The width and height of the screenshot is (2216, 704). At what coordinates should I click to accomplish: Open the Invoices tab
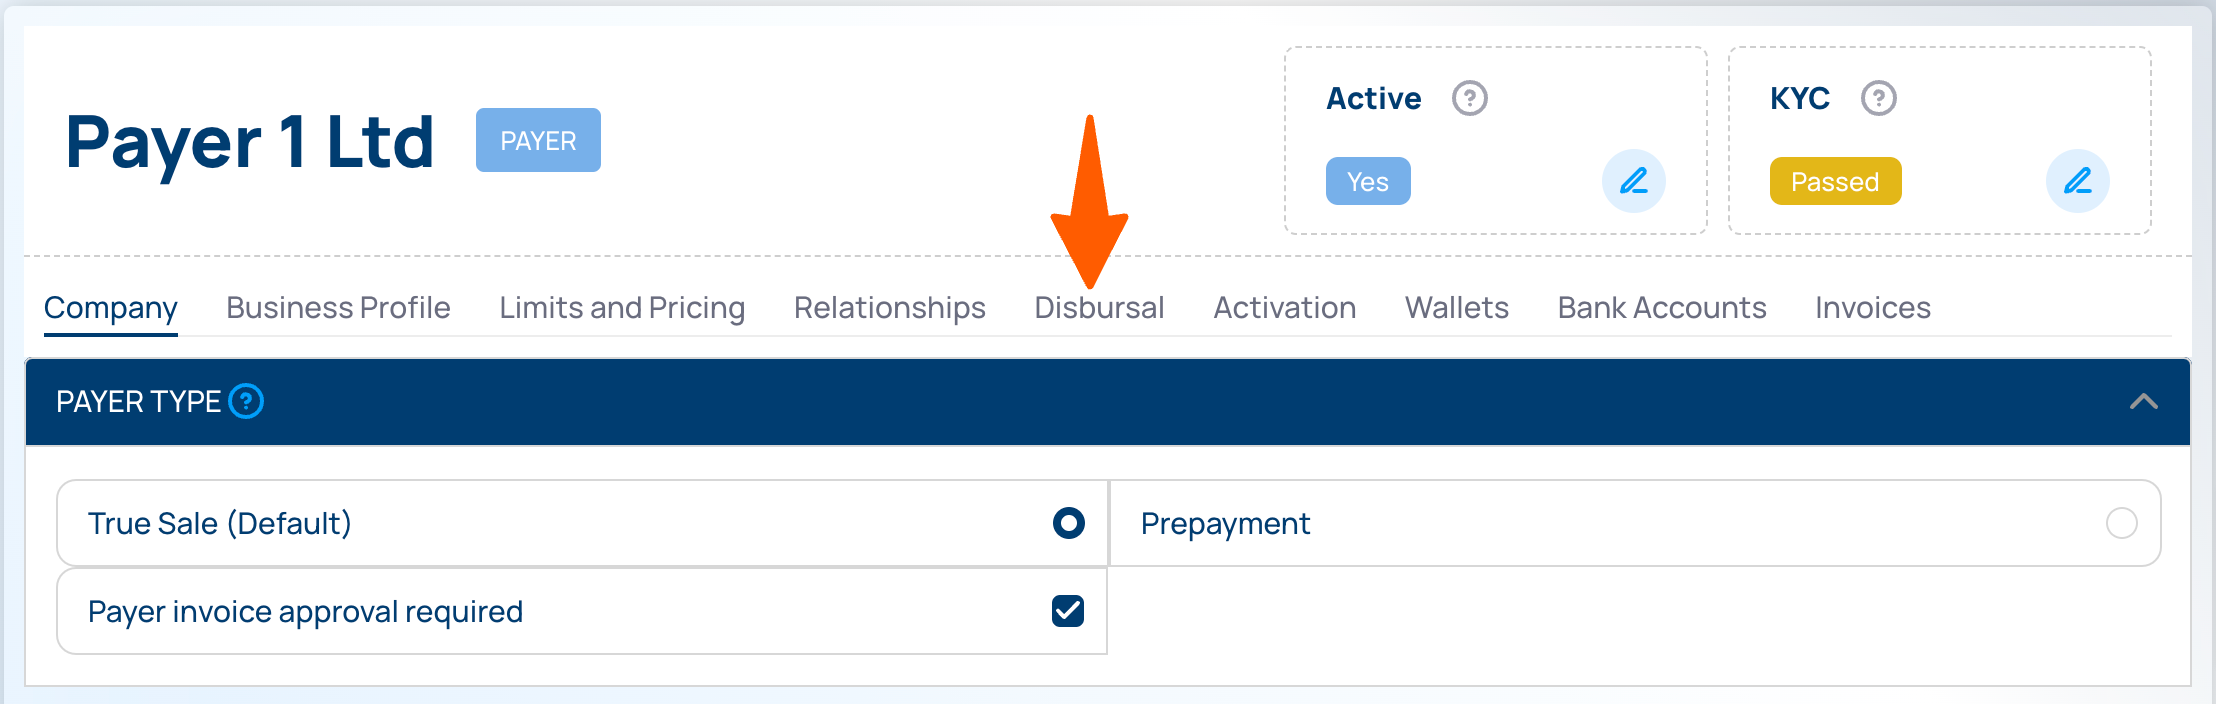1872,308
